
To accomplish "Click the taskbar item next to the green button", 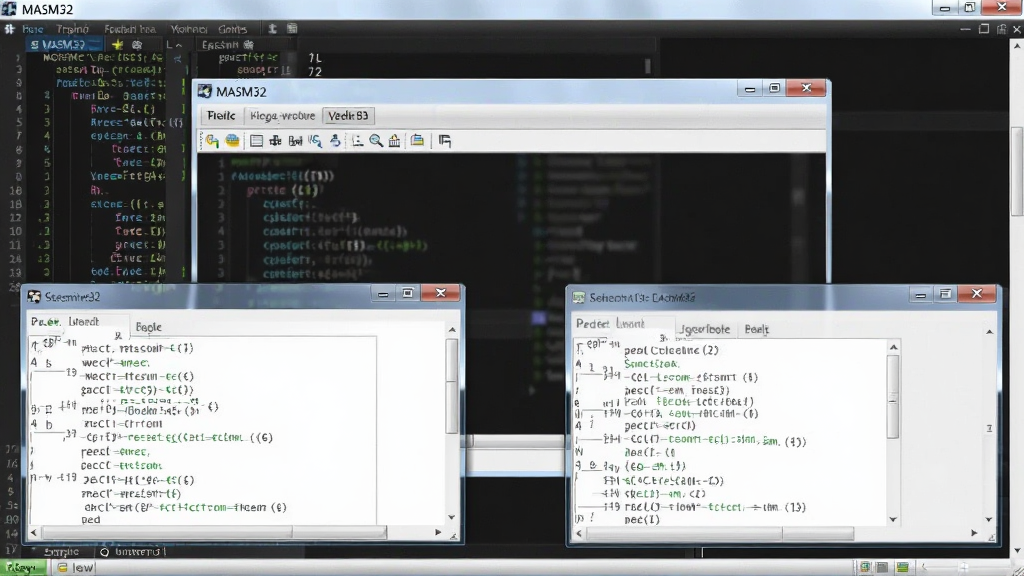I will click(x=75, y=568).
